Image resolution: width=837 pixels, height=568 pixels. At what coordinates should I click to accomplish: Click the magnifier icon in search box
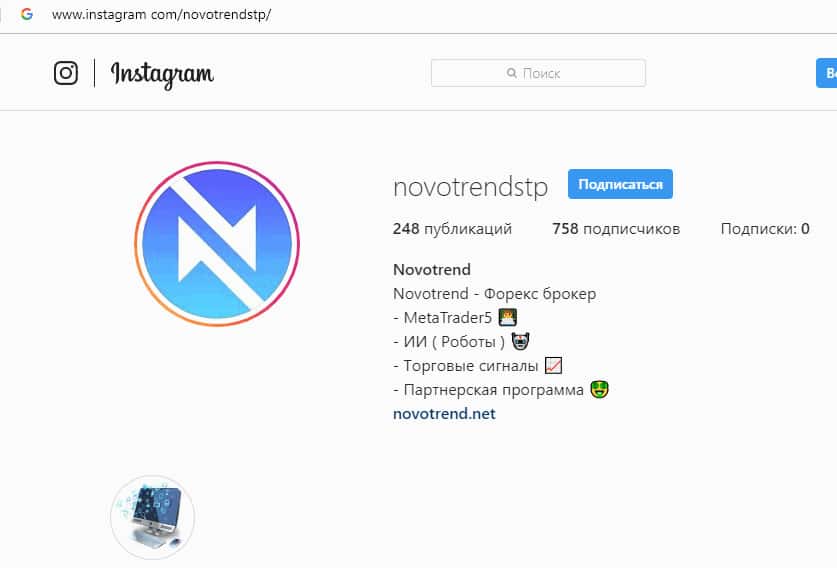pos(511,73)
